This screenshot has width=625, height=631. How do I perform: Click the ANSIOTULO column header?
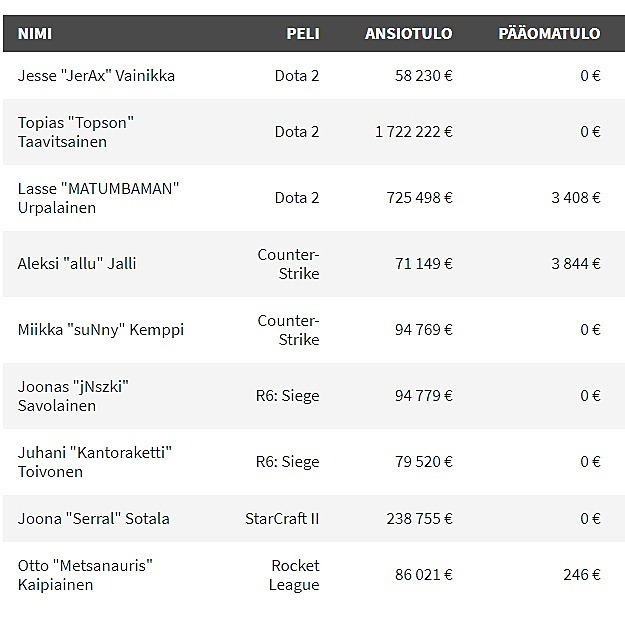click(408, 33)
